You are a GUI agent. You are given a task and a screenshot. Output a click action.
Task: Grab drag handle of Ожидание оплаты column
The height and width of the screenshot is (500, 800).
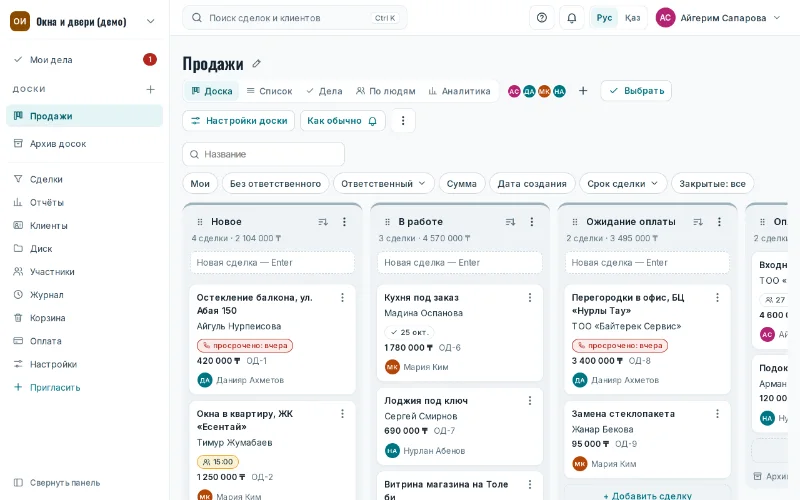pyautogui.click(x=575, y=222)
